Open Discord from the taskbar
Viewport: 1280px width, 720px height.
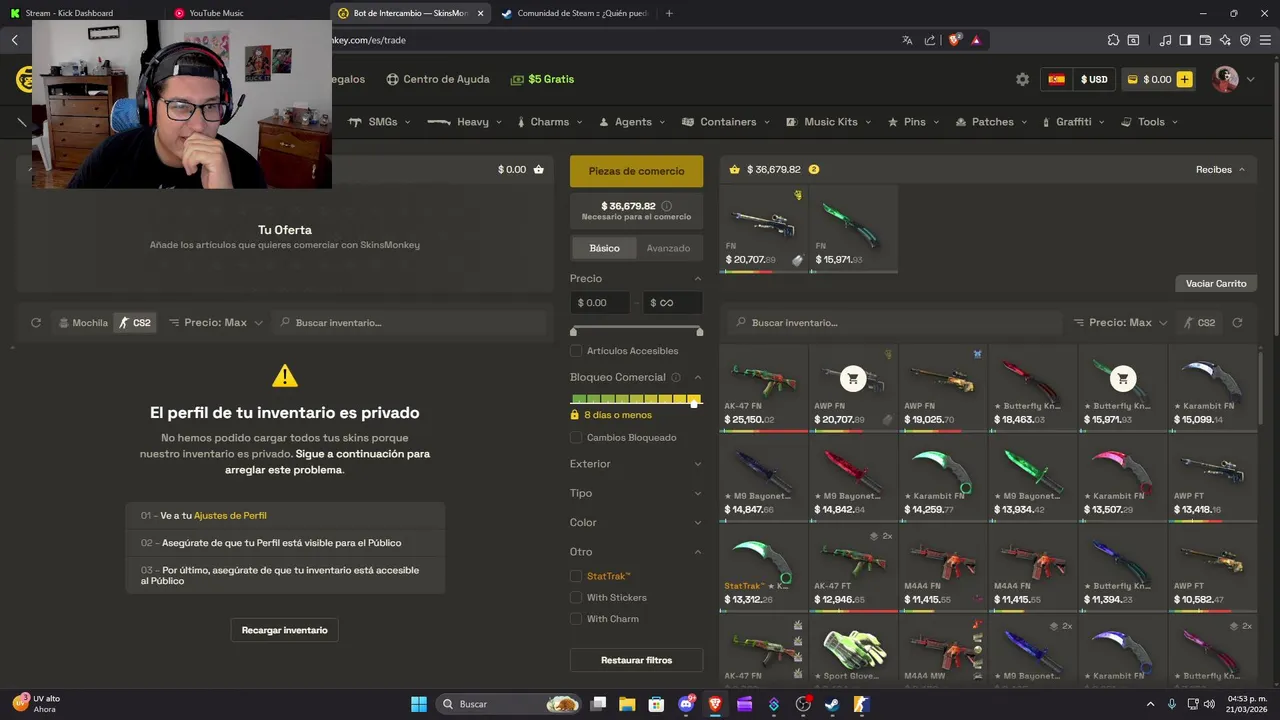(x=686, y=704)
